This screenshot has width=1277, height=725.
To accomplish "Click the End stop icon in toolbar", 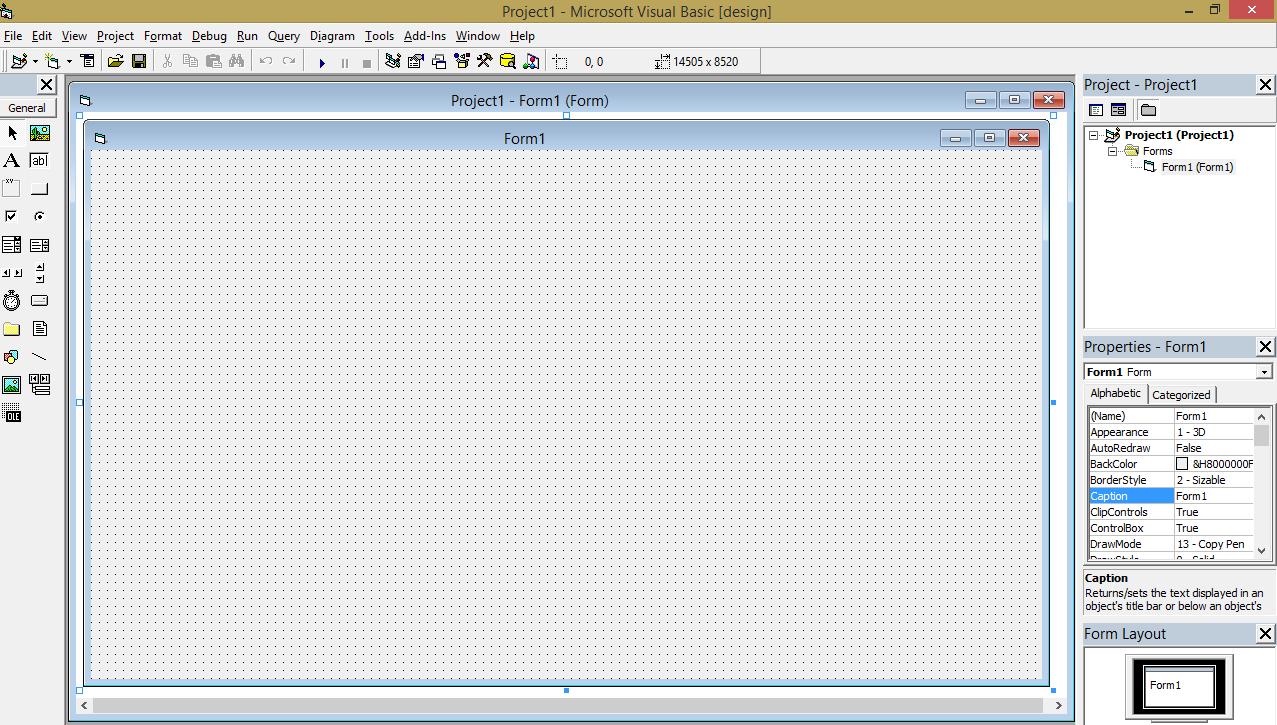I will (367, 62).
